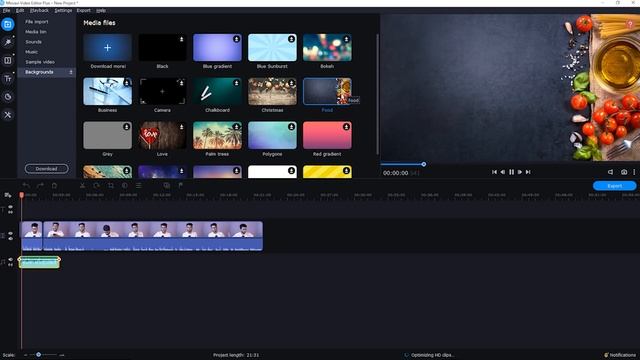This screenshot has height=360, width=640.
Task: Select File import in media list
Action: point(37,22)
